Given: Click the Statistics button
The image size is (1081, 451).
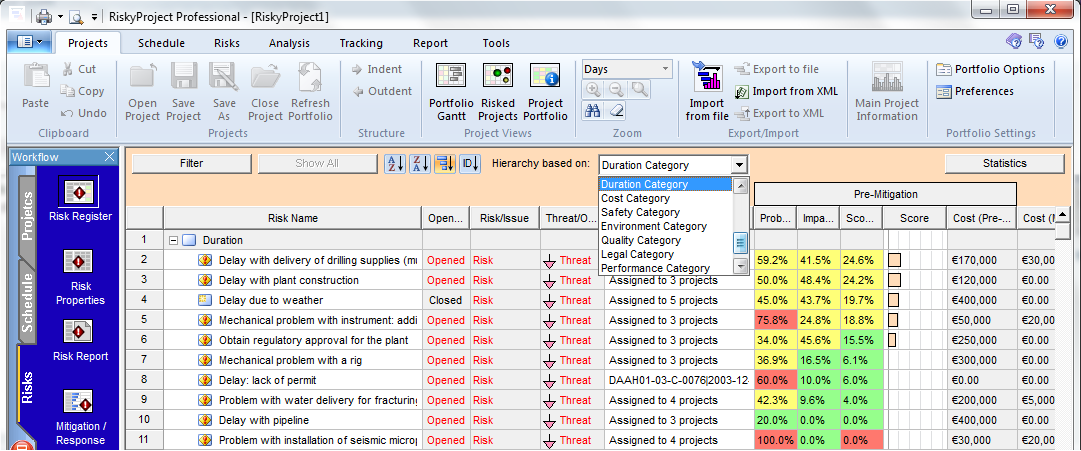Looking at the screenshot, I should point(1004,163).
